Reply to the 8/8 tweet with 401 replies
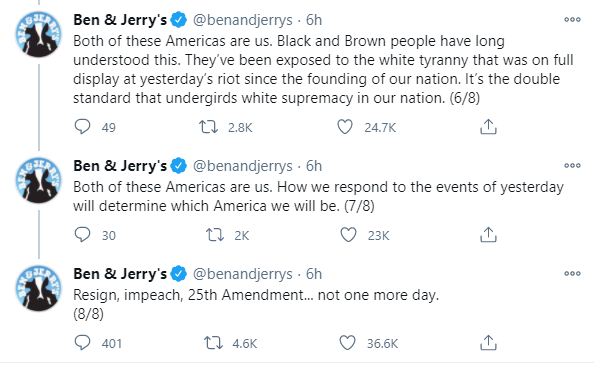 pos(82,343)
